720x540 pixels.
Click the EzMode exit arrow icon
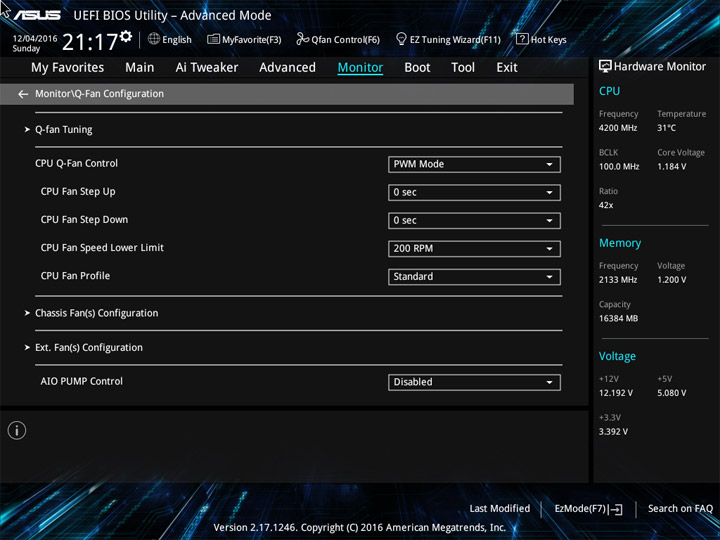pos(617,509)
